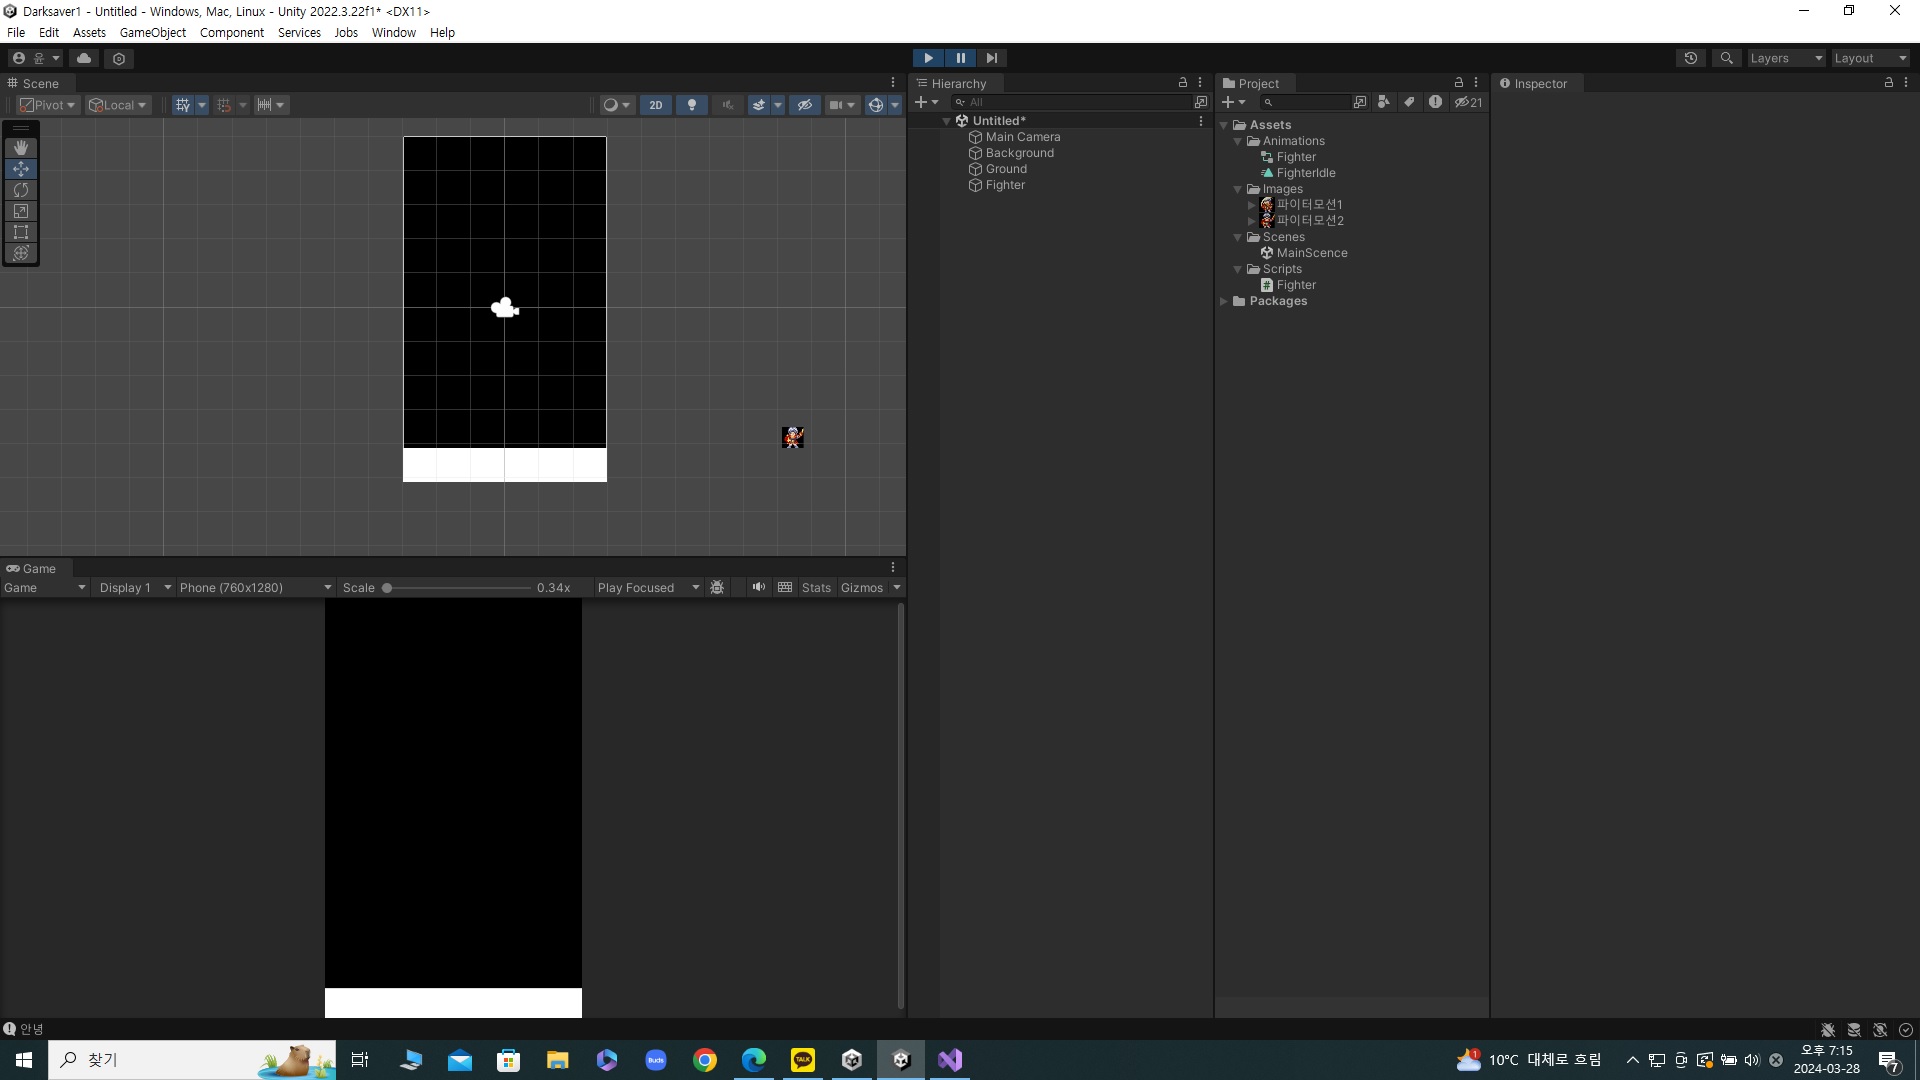Toggle Gizmos button in Game view
This screenshot has height=1080, width=1920.
(x=862, y=588)
